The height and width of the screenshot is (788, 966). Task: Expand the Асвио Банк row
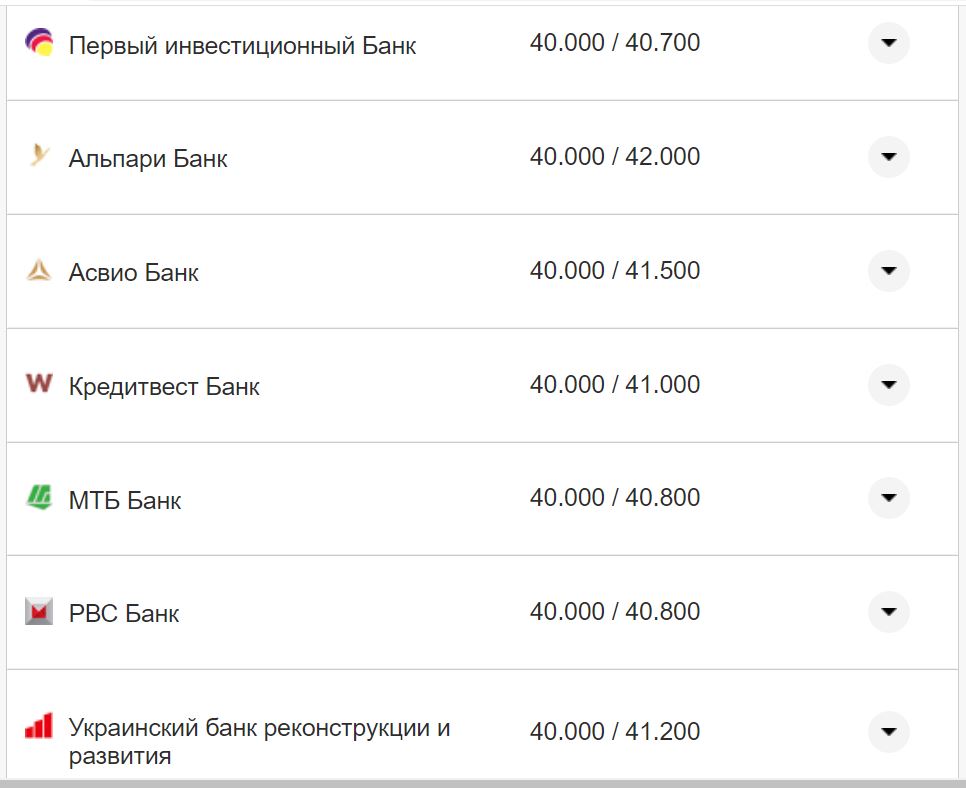[x=887, y=270]
